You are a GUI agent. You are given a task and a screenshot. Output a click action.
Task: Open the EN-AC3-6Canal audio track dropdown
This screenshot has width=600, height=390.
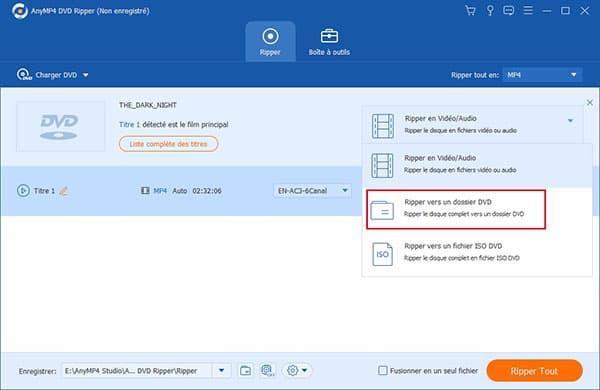tap(312, 190)
